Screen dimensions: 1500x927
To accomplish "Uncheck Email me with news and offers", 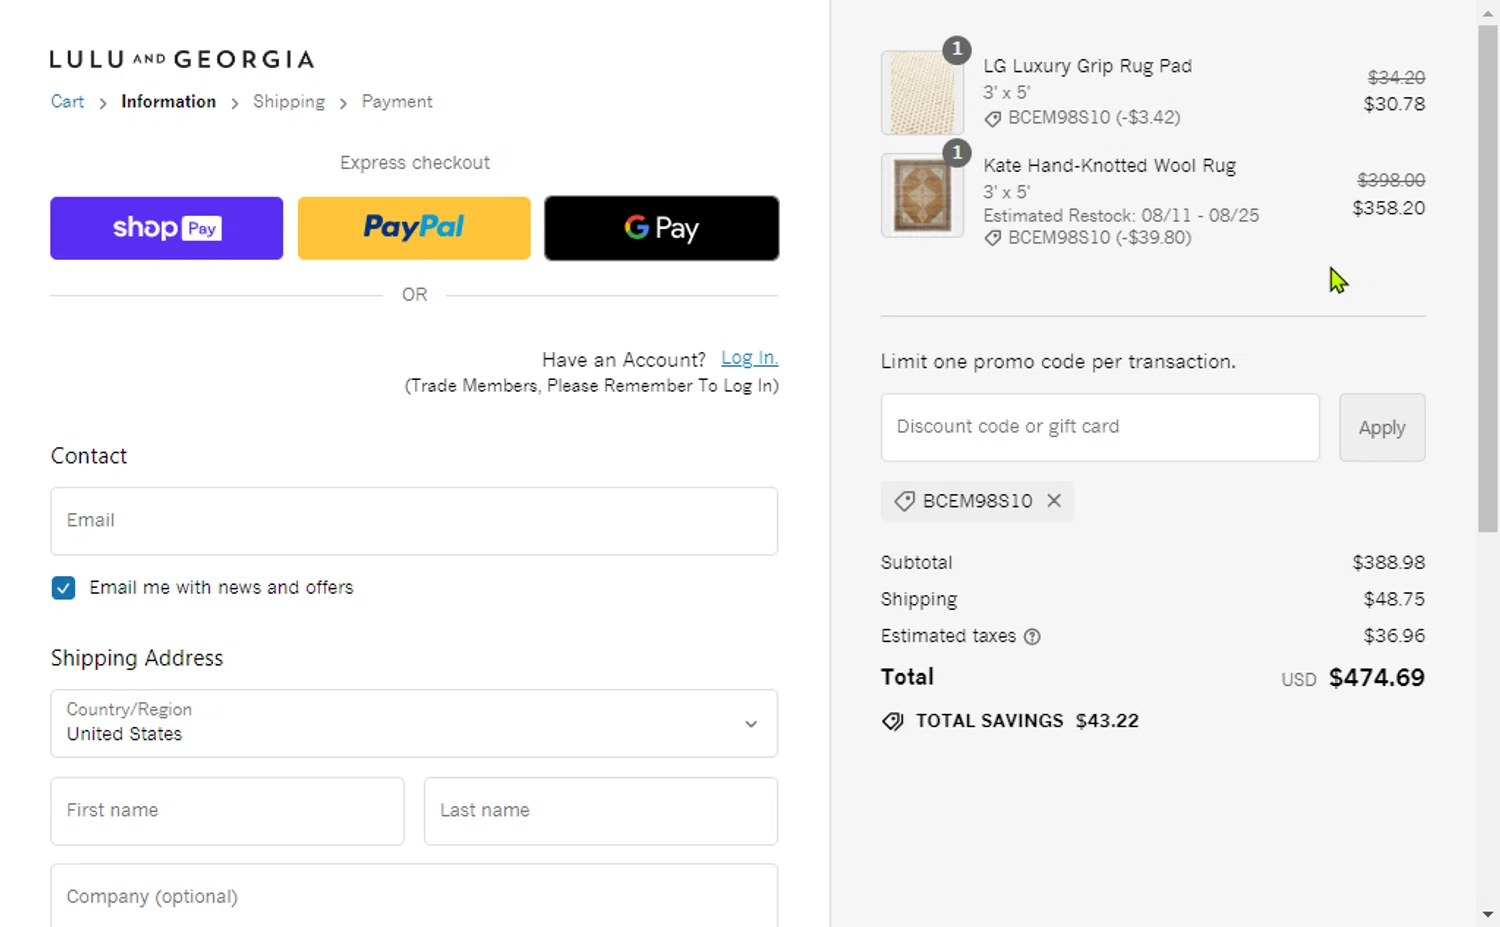I will [x=63, y=588].
